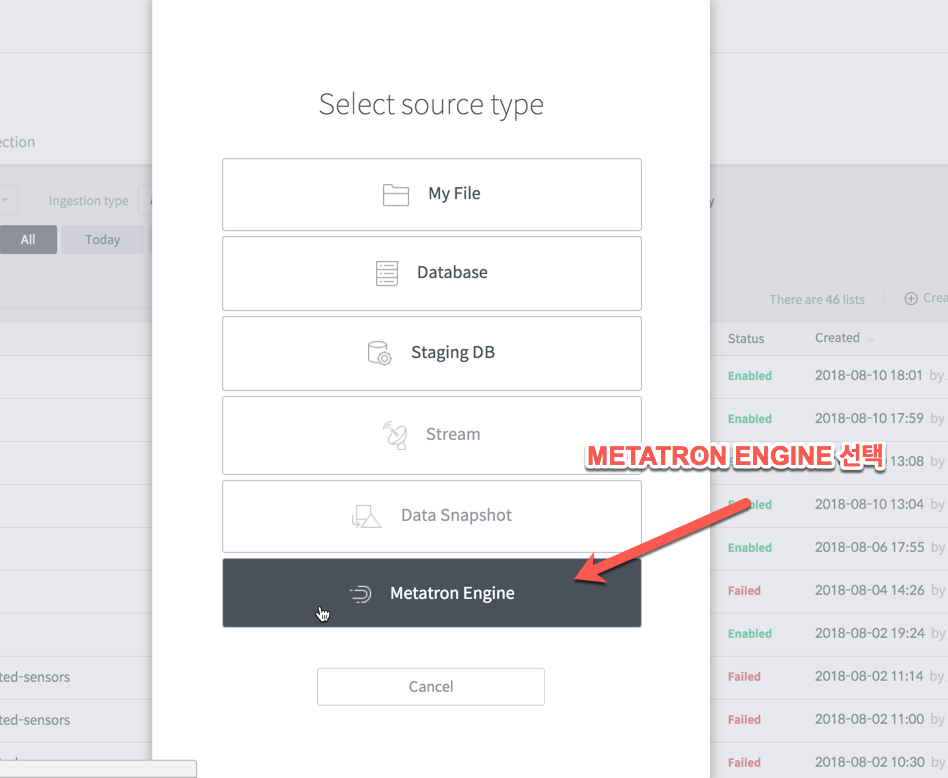
Task: Click the 2018-08-10 17:59 created entry
Action: [869, 418]
